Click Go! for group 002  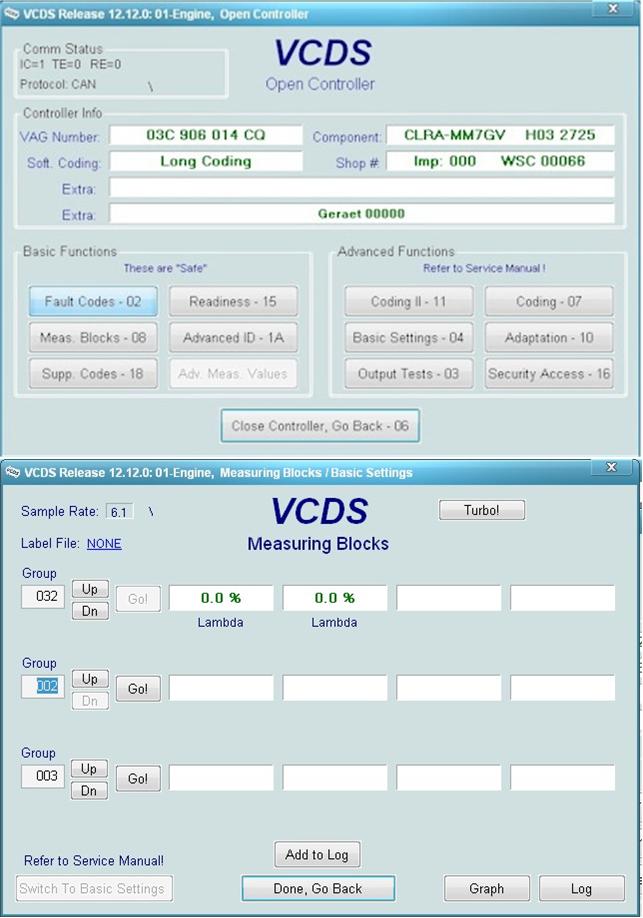pyautogui.click(x=138, y=689)
